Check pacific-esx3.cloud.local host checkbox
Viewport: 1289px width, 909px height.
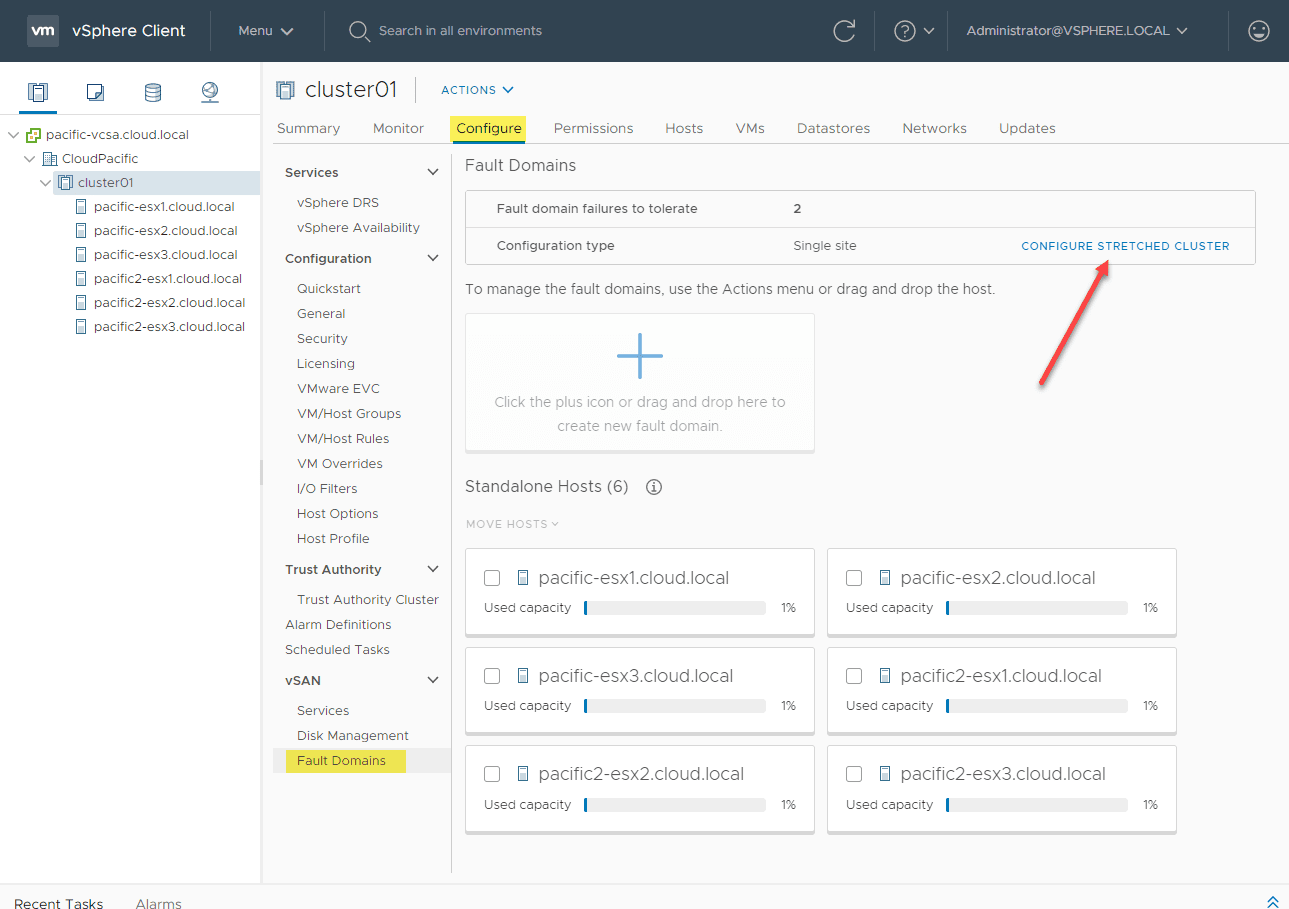tap(491, 676)
